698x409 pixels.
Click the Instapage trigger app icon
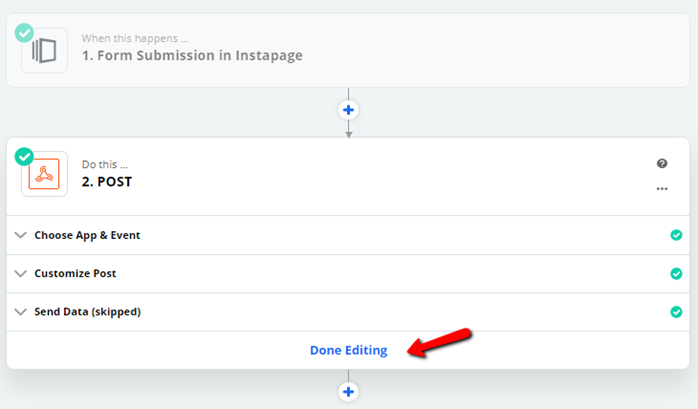45,51
